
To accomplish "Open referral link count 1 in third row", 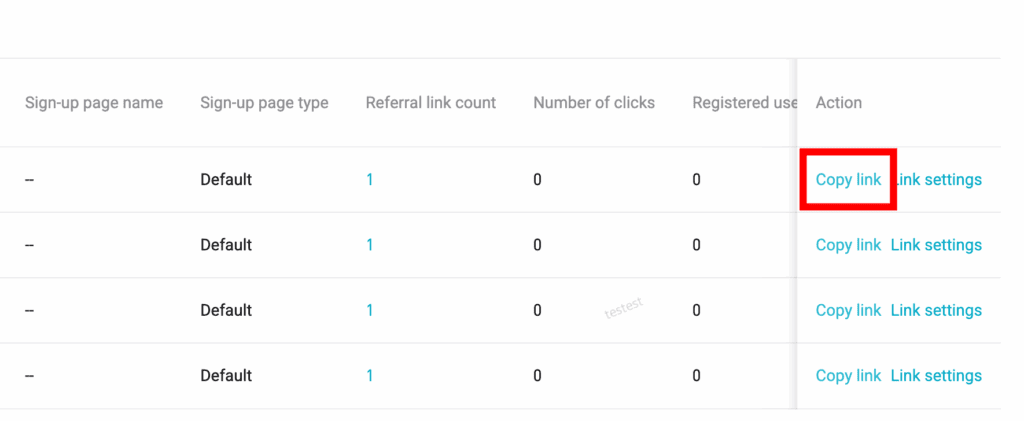I will pyautogui.click(x=370, y=310).
